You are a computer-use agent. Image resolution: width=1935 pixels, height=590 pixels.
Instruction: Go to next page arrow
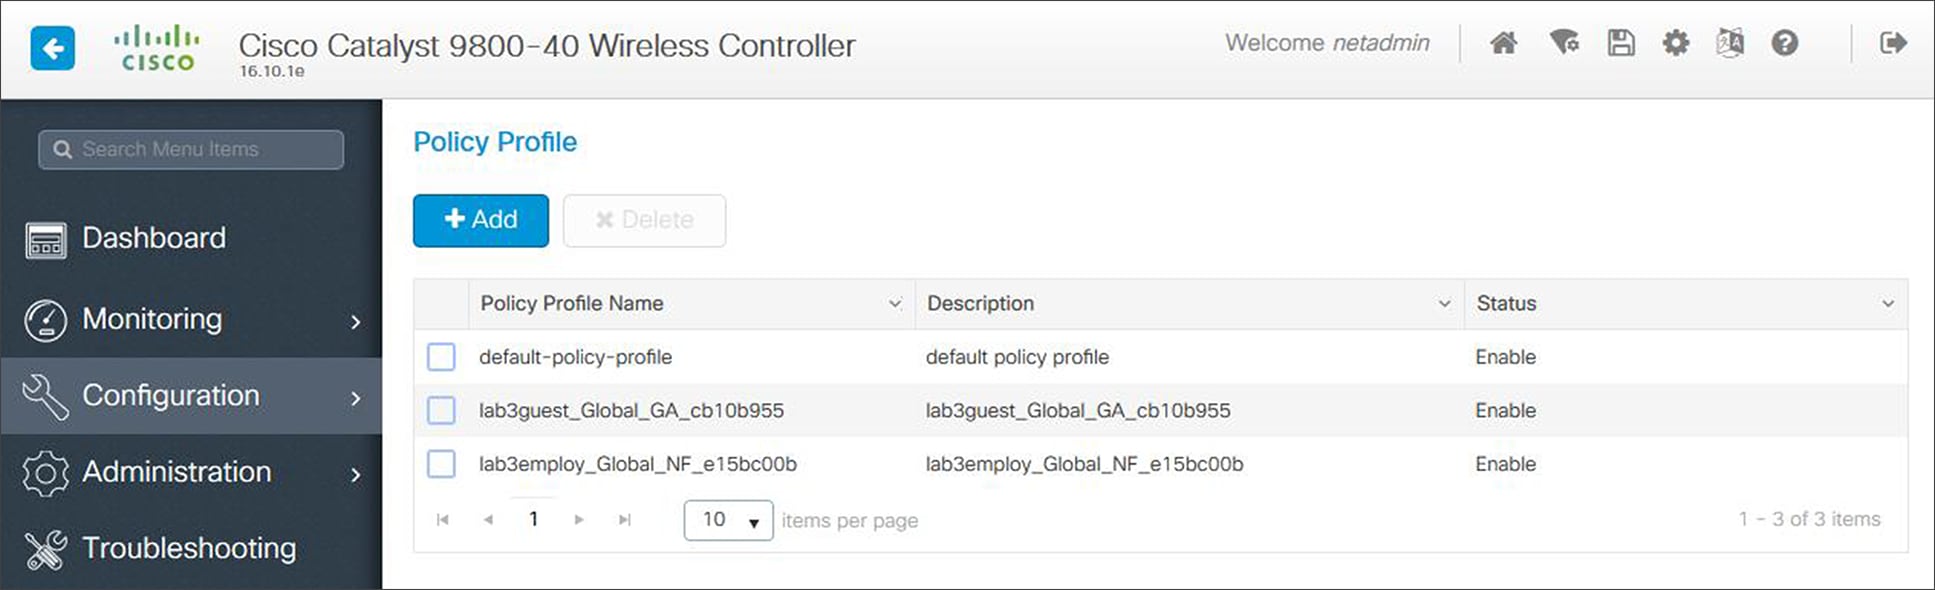pos(579,519)
